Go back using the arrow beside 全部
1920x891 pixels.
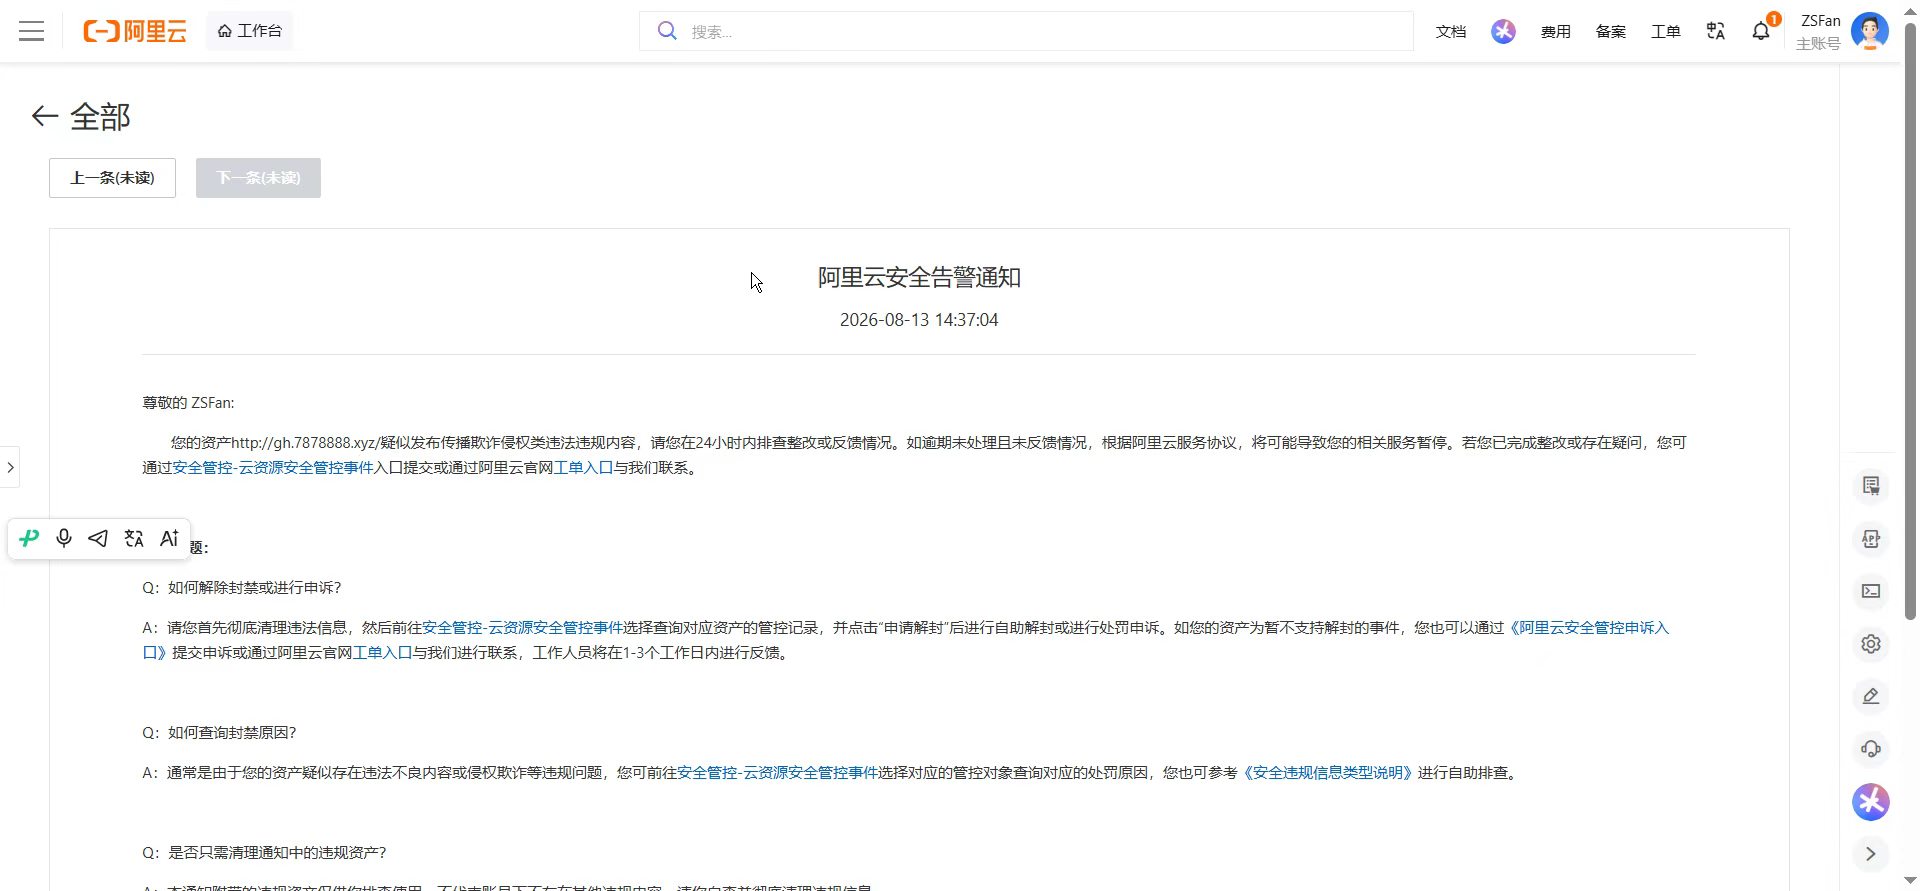tap(44, 117)
